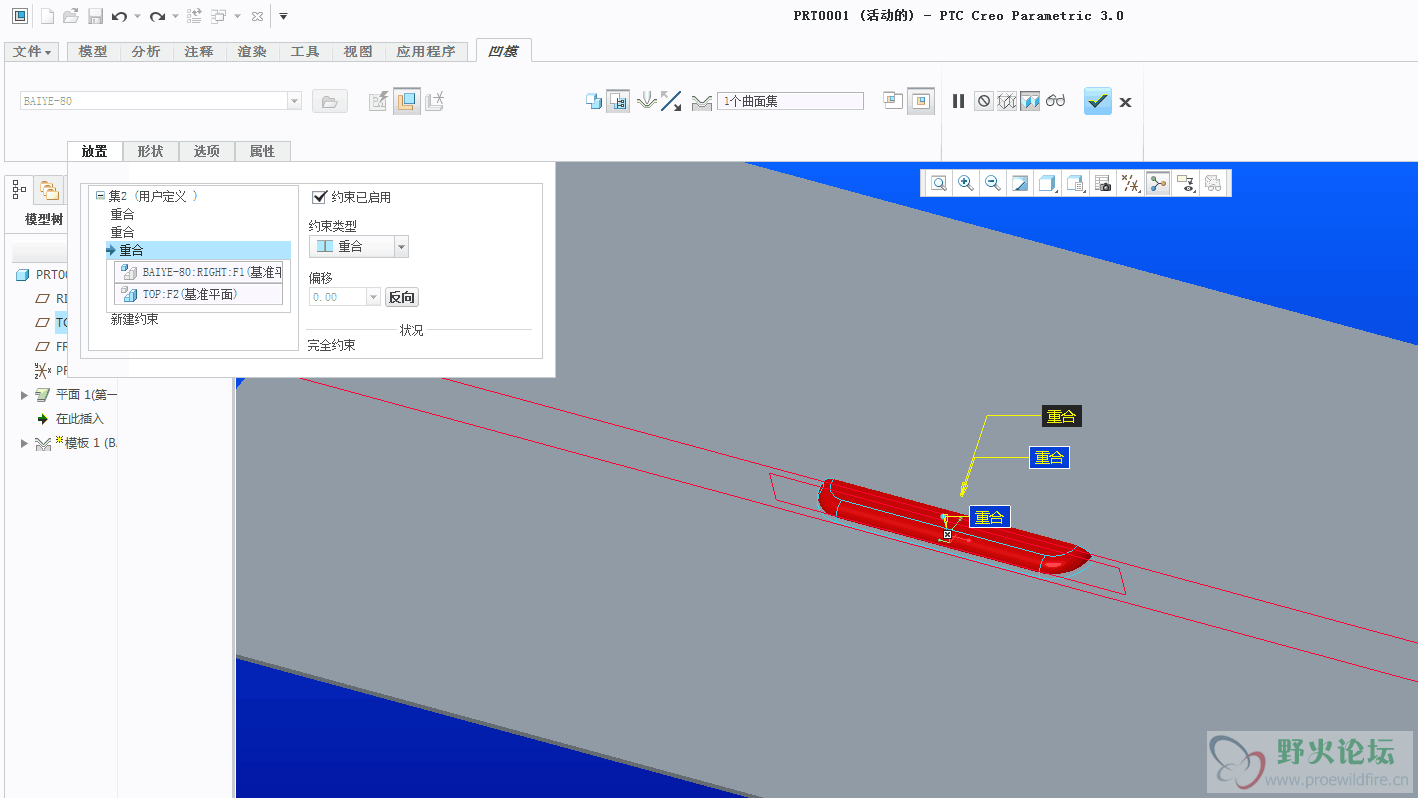Zoom in using graphics toolbar

pyautogui.click(x=966, y=183)
